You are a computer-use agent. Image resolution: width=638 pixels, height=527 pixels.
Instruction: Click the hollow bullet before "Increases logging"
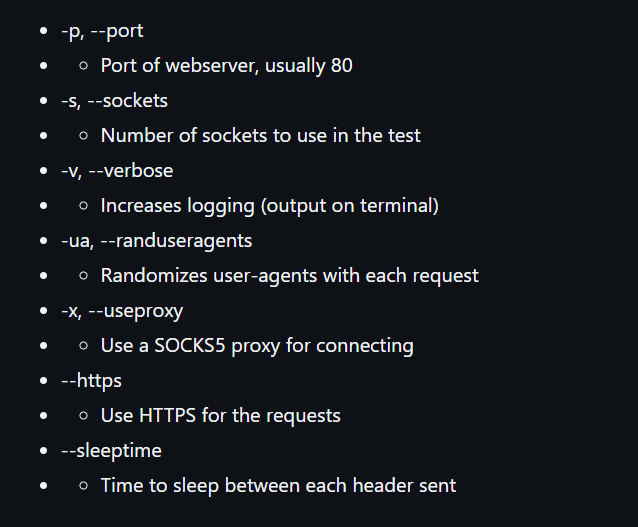(x=83, y=206)
